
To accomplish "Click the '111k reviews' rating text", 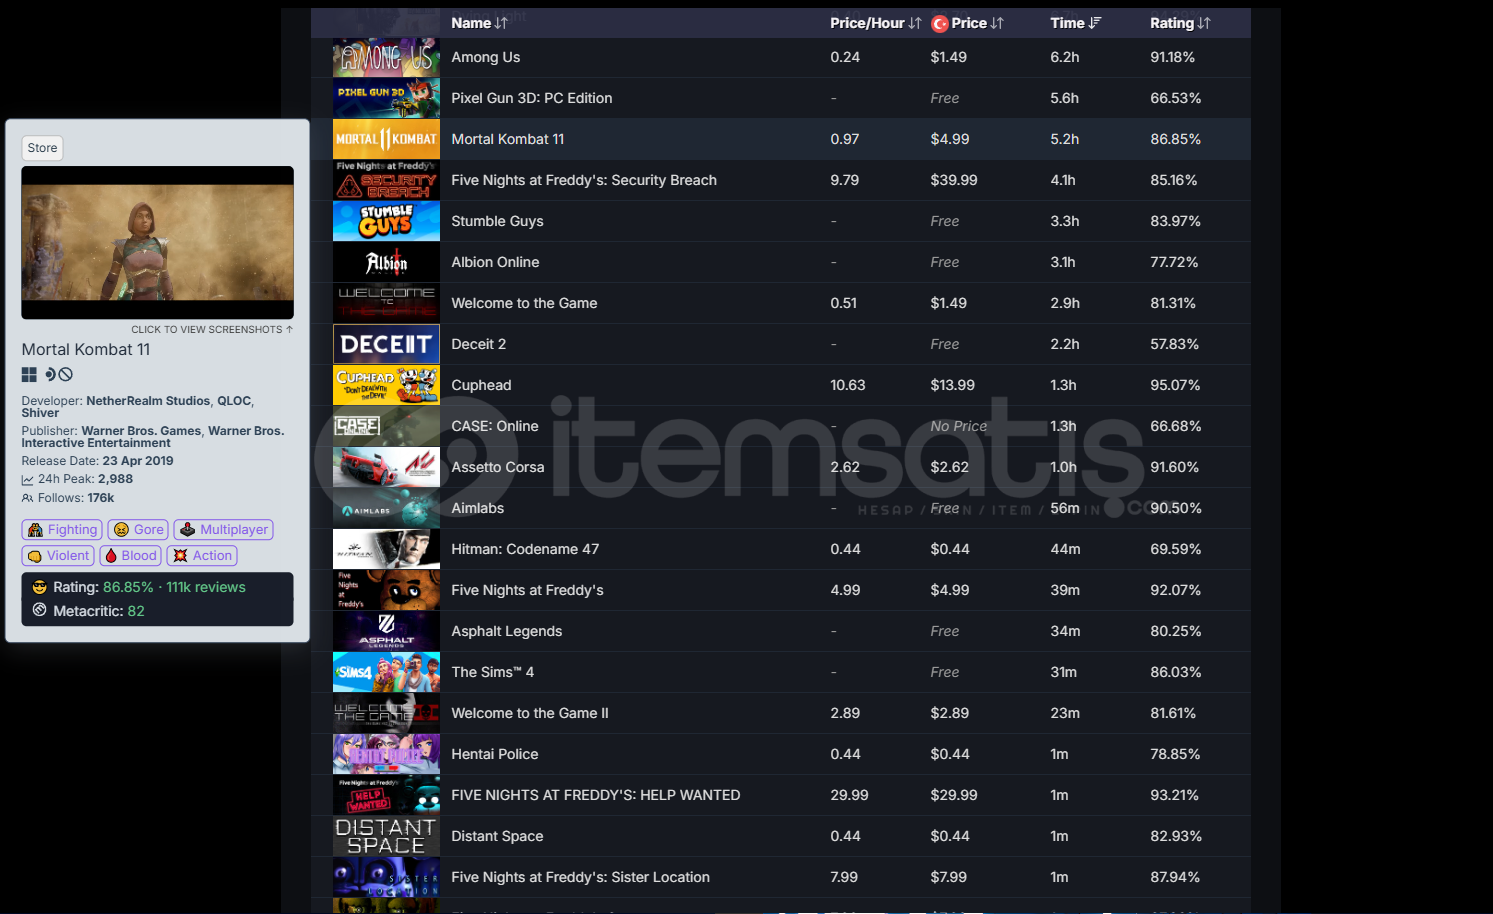I will (206, 587).
